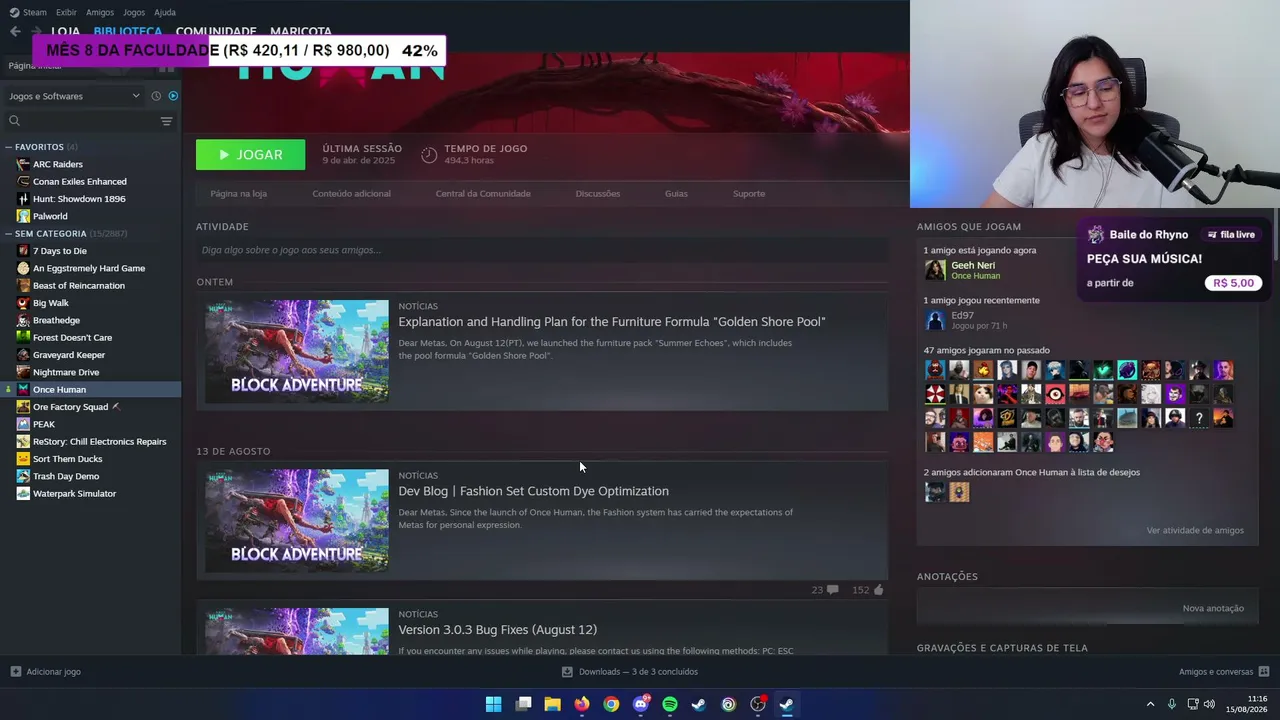Show hidden system tray icons chevron
The height and width of the screenshot is (720, 1280).
pyautogui.click(x=1150, y=704)
